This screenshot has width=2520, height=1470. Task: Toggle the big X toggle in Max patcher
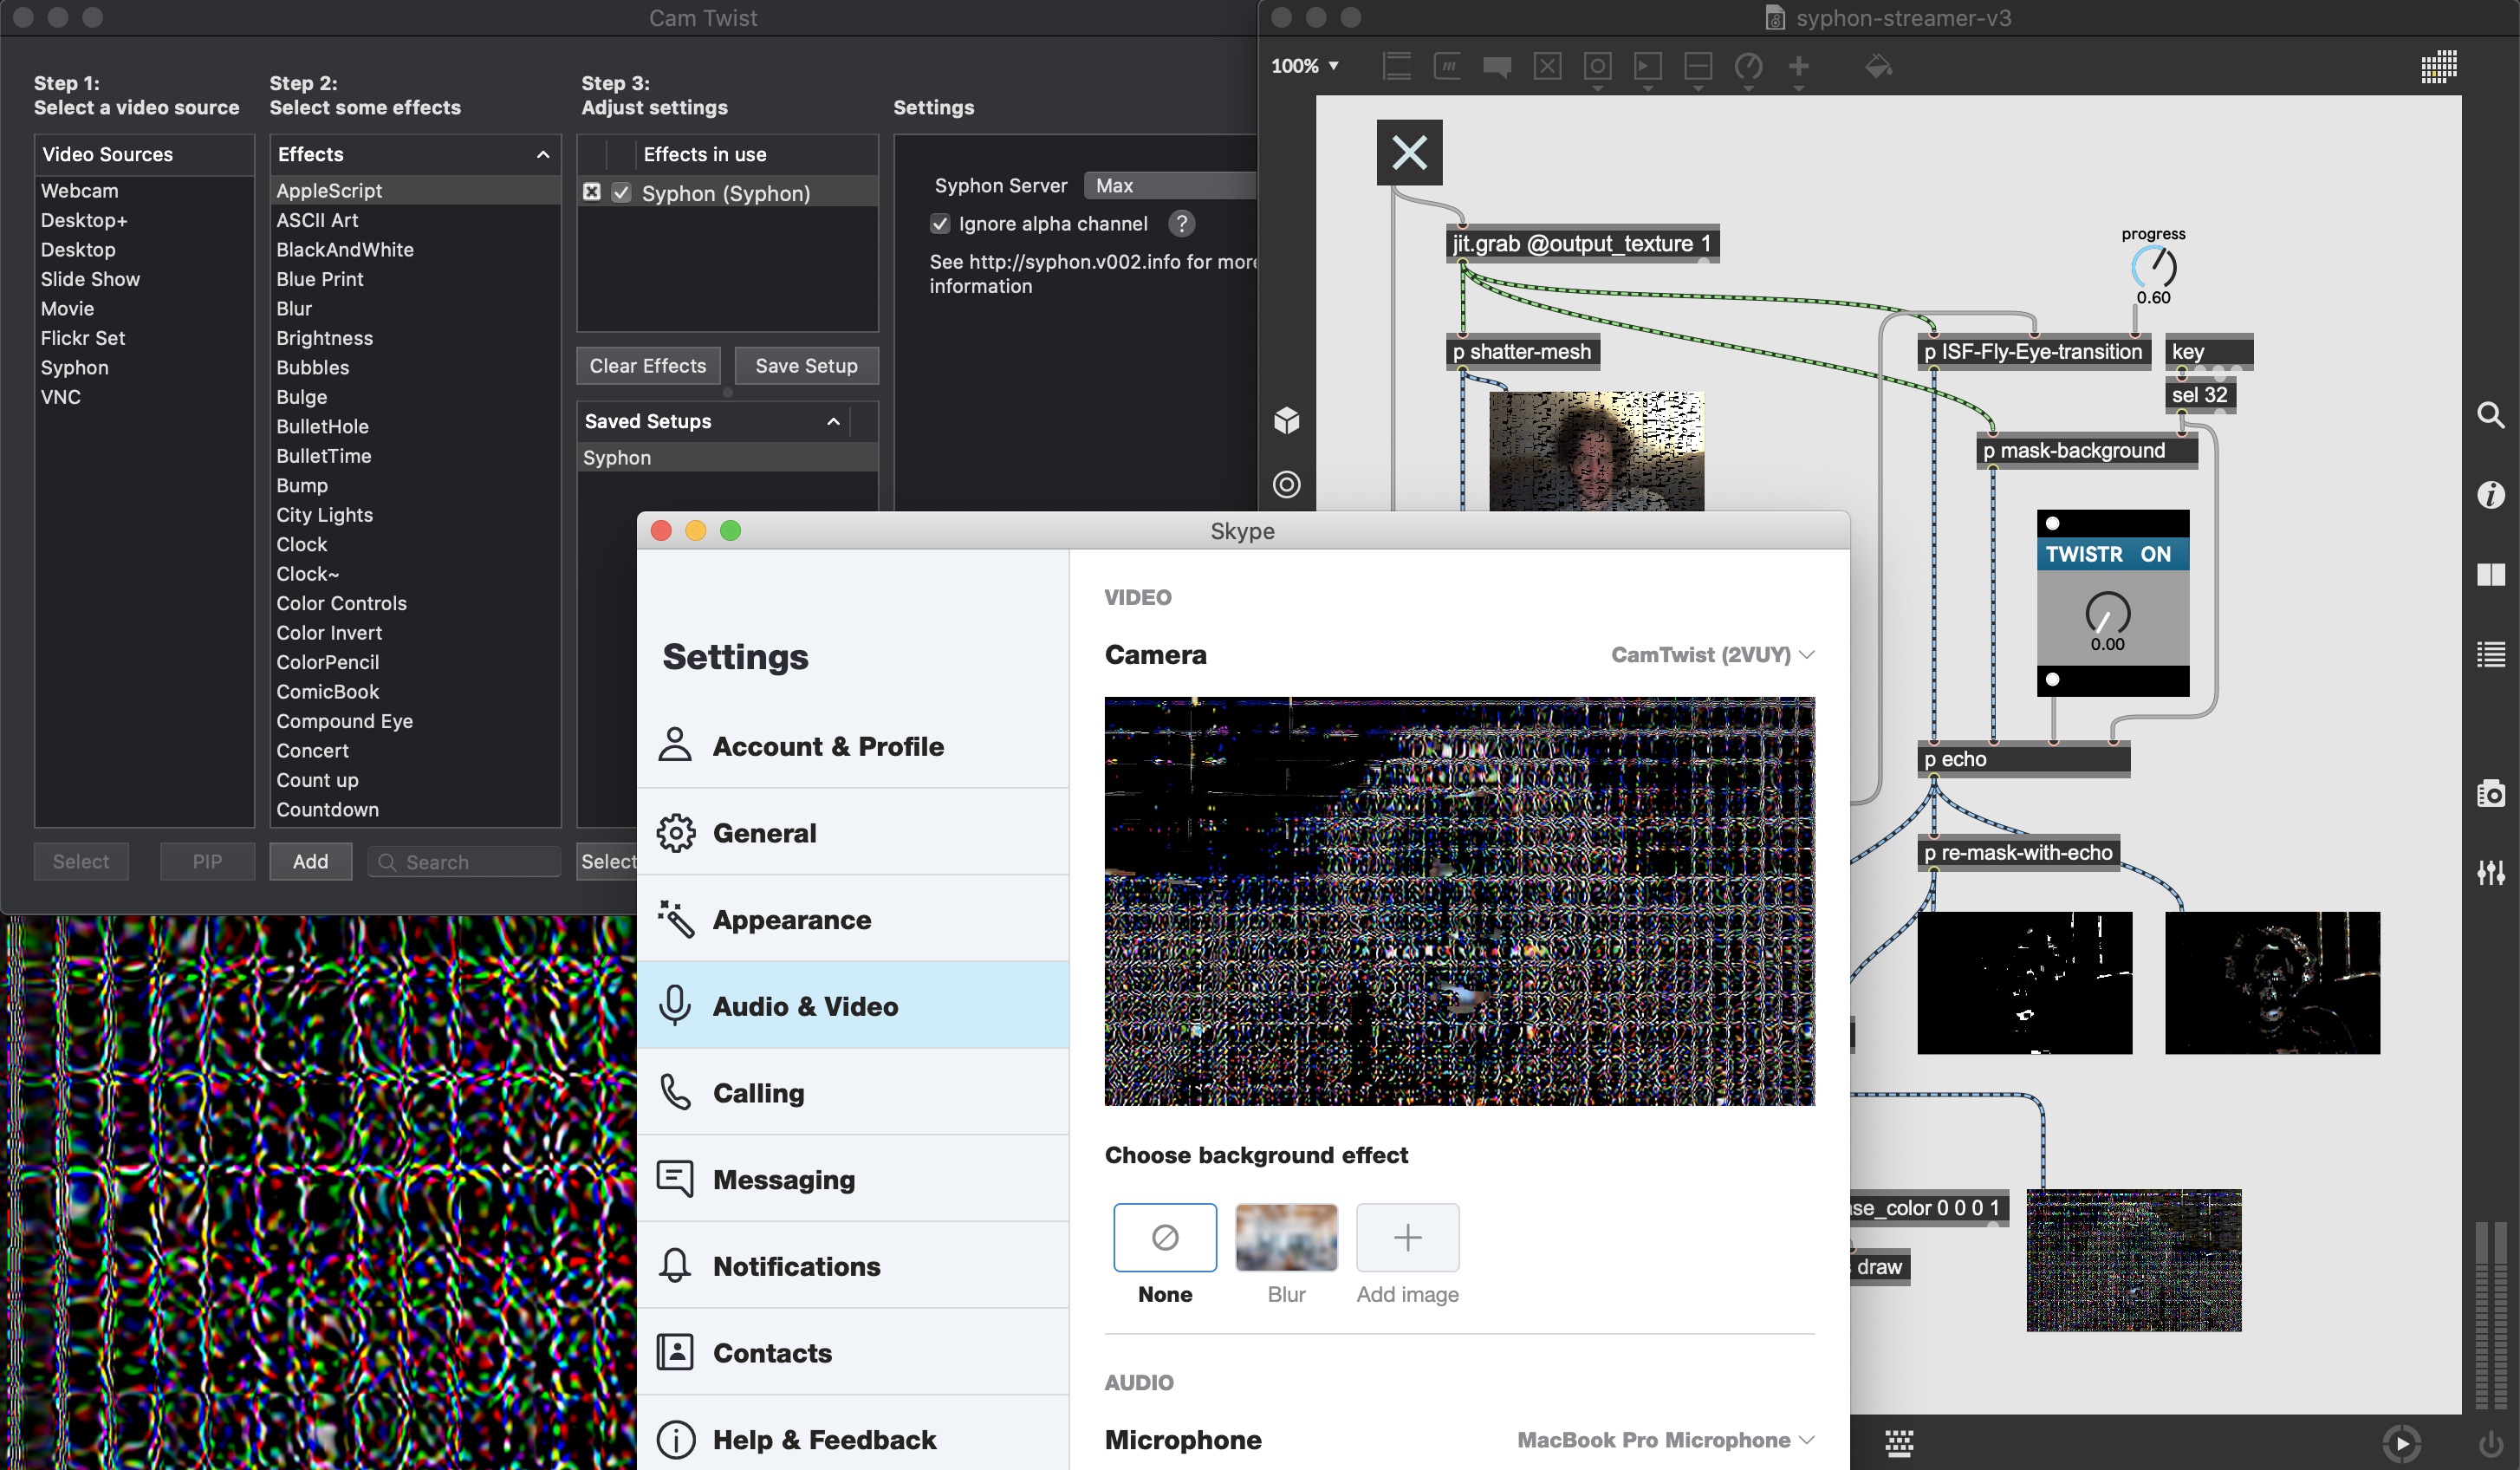pos(1409,152)
